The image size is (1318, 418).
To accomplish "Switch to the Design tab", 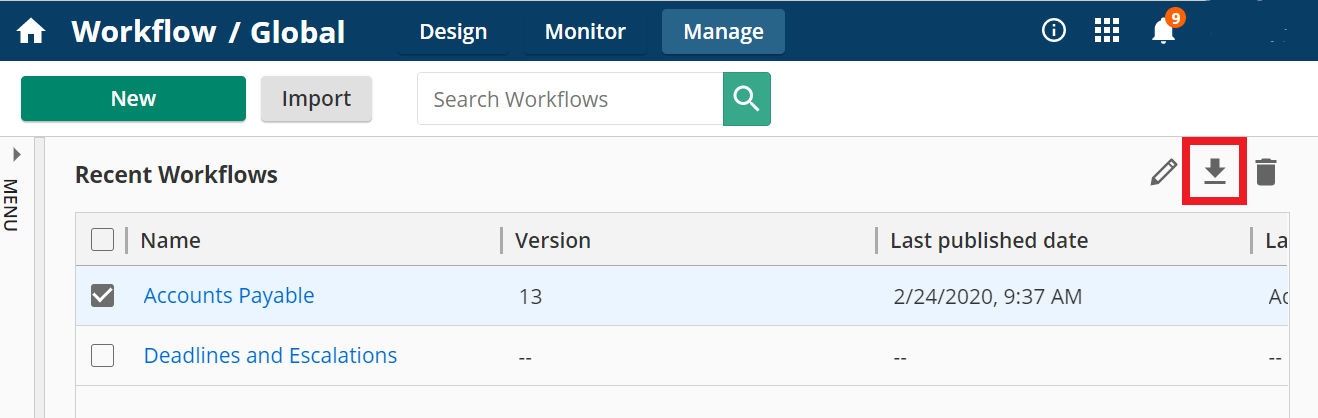I will tap(453, 32).
